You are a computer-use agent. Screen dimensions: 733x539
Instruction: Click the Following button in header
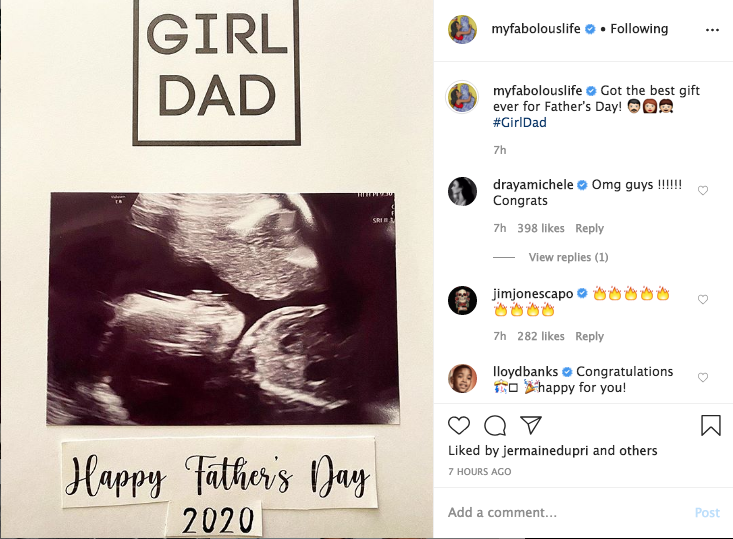click(x=639, y=29)
